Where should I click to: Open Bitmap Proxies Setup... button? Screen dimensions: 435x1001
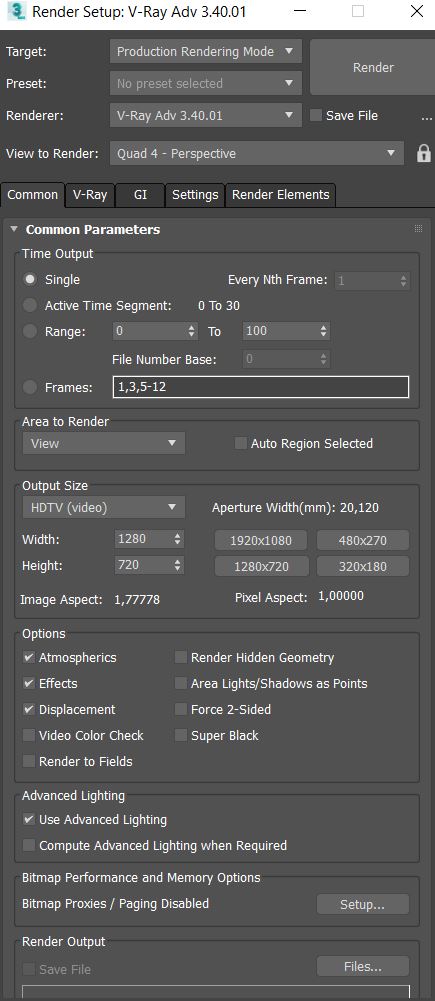coord(363,905)
